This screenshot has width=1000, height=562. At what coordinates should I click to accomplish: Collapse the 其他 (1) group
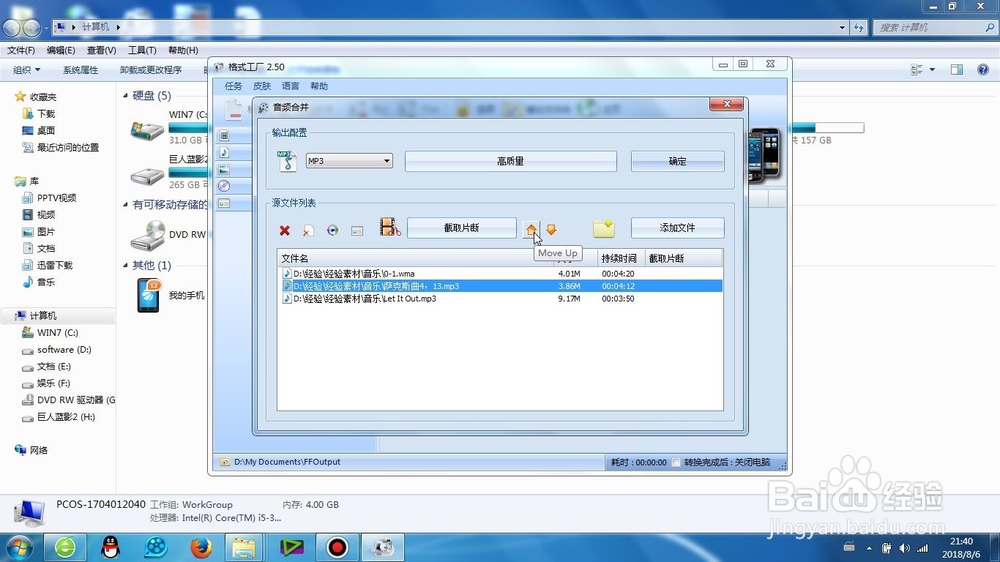[126, 265]
